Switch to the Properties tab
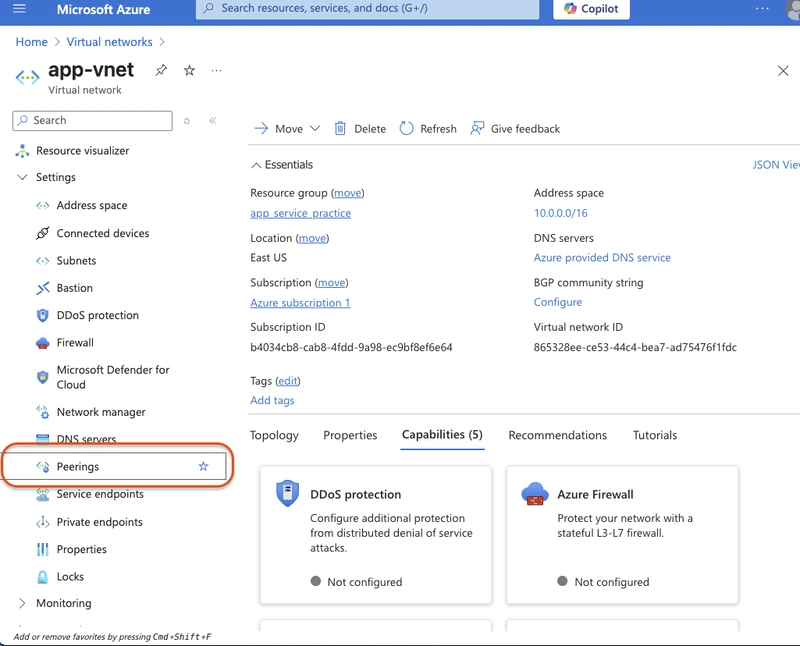This screenshot has height=646, width=800. (x=350, y=435)
